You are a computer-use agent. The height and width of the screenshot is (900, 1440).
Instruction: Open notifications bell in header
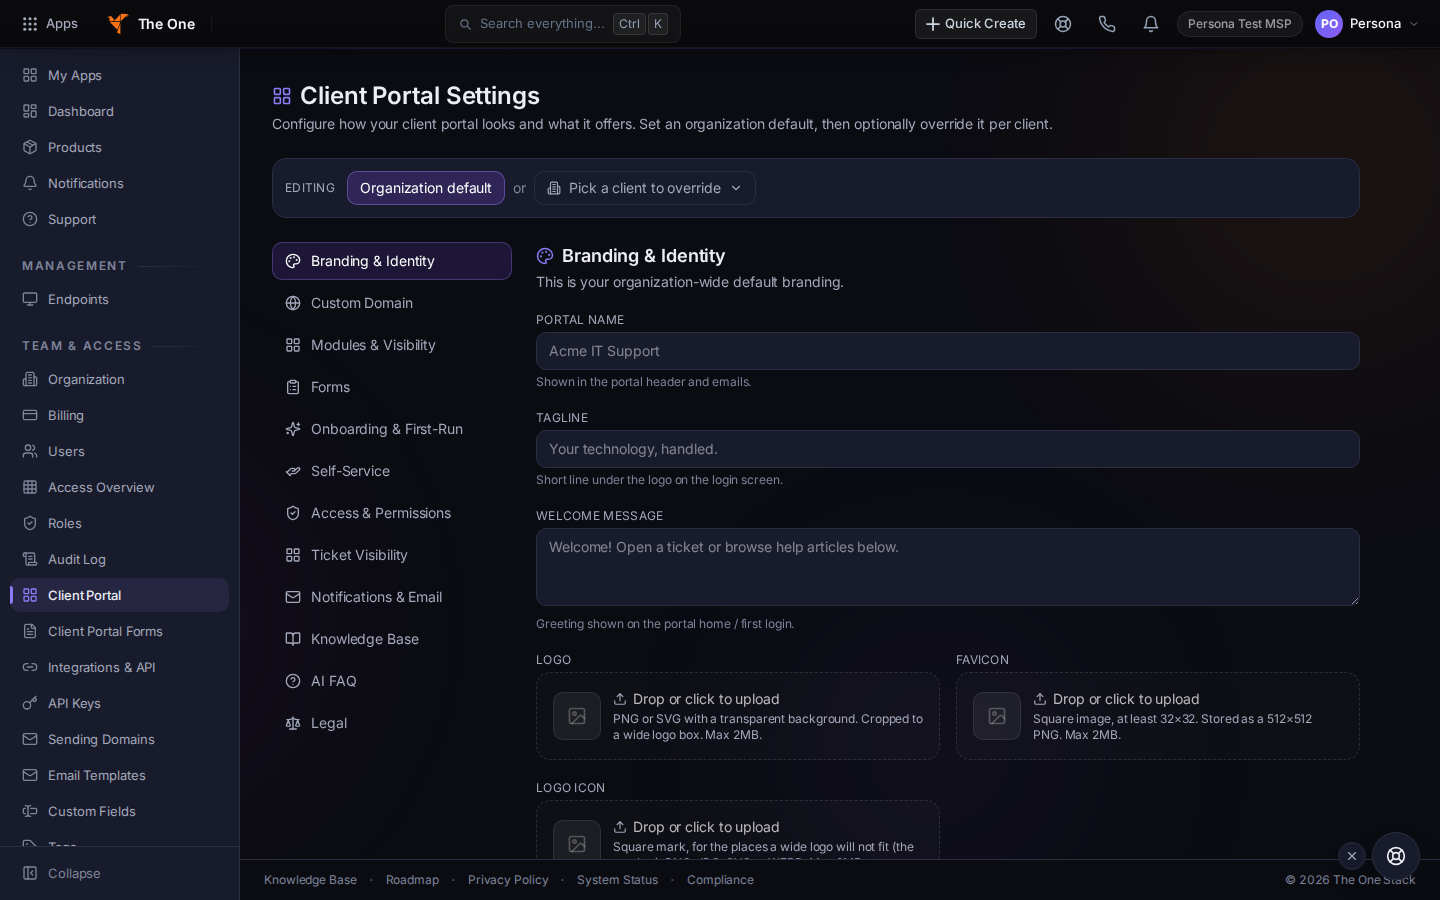(x=1151, y=24)
